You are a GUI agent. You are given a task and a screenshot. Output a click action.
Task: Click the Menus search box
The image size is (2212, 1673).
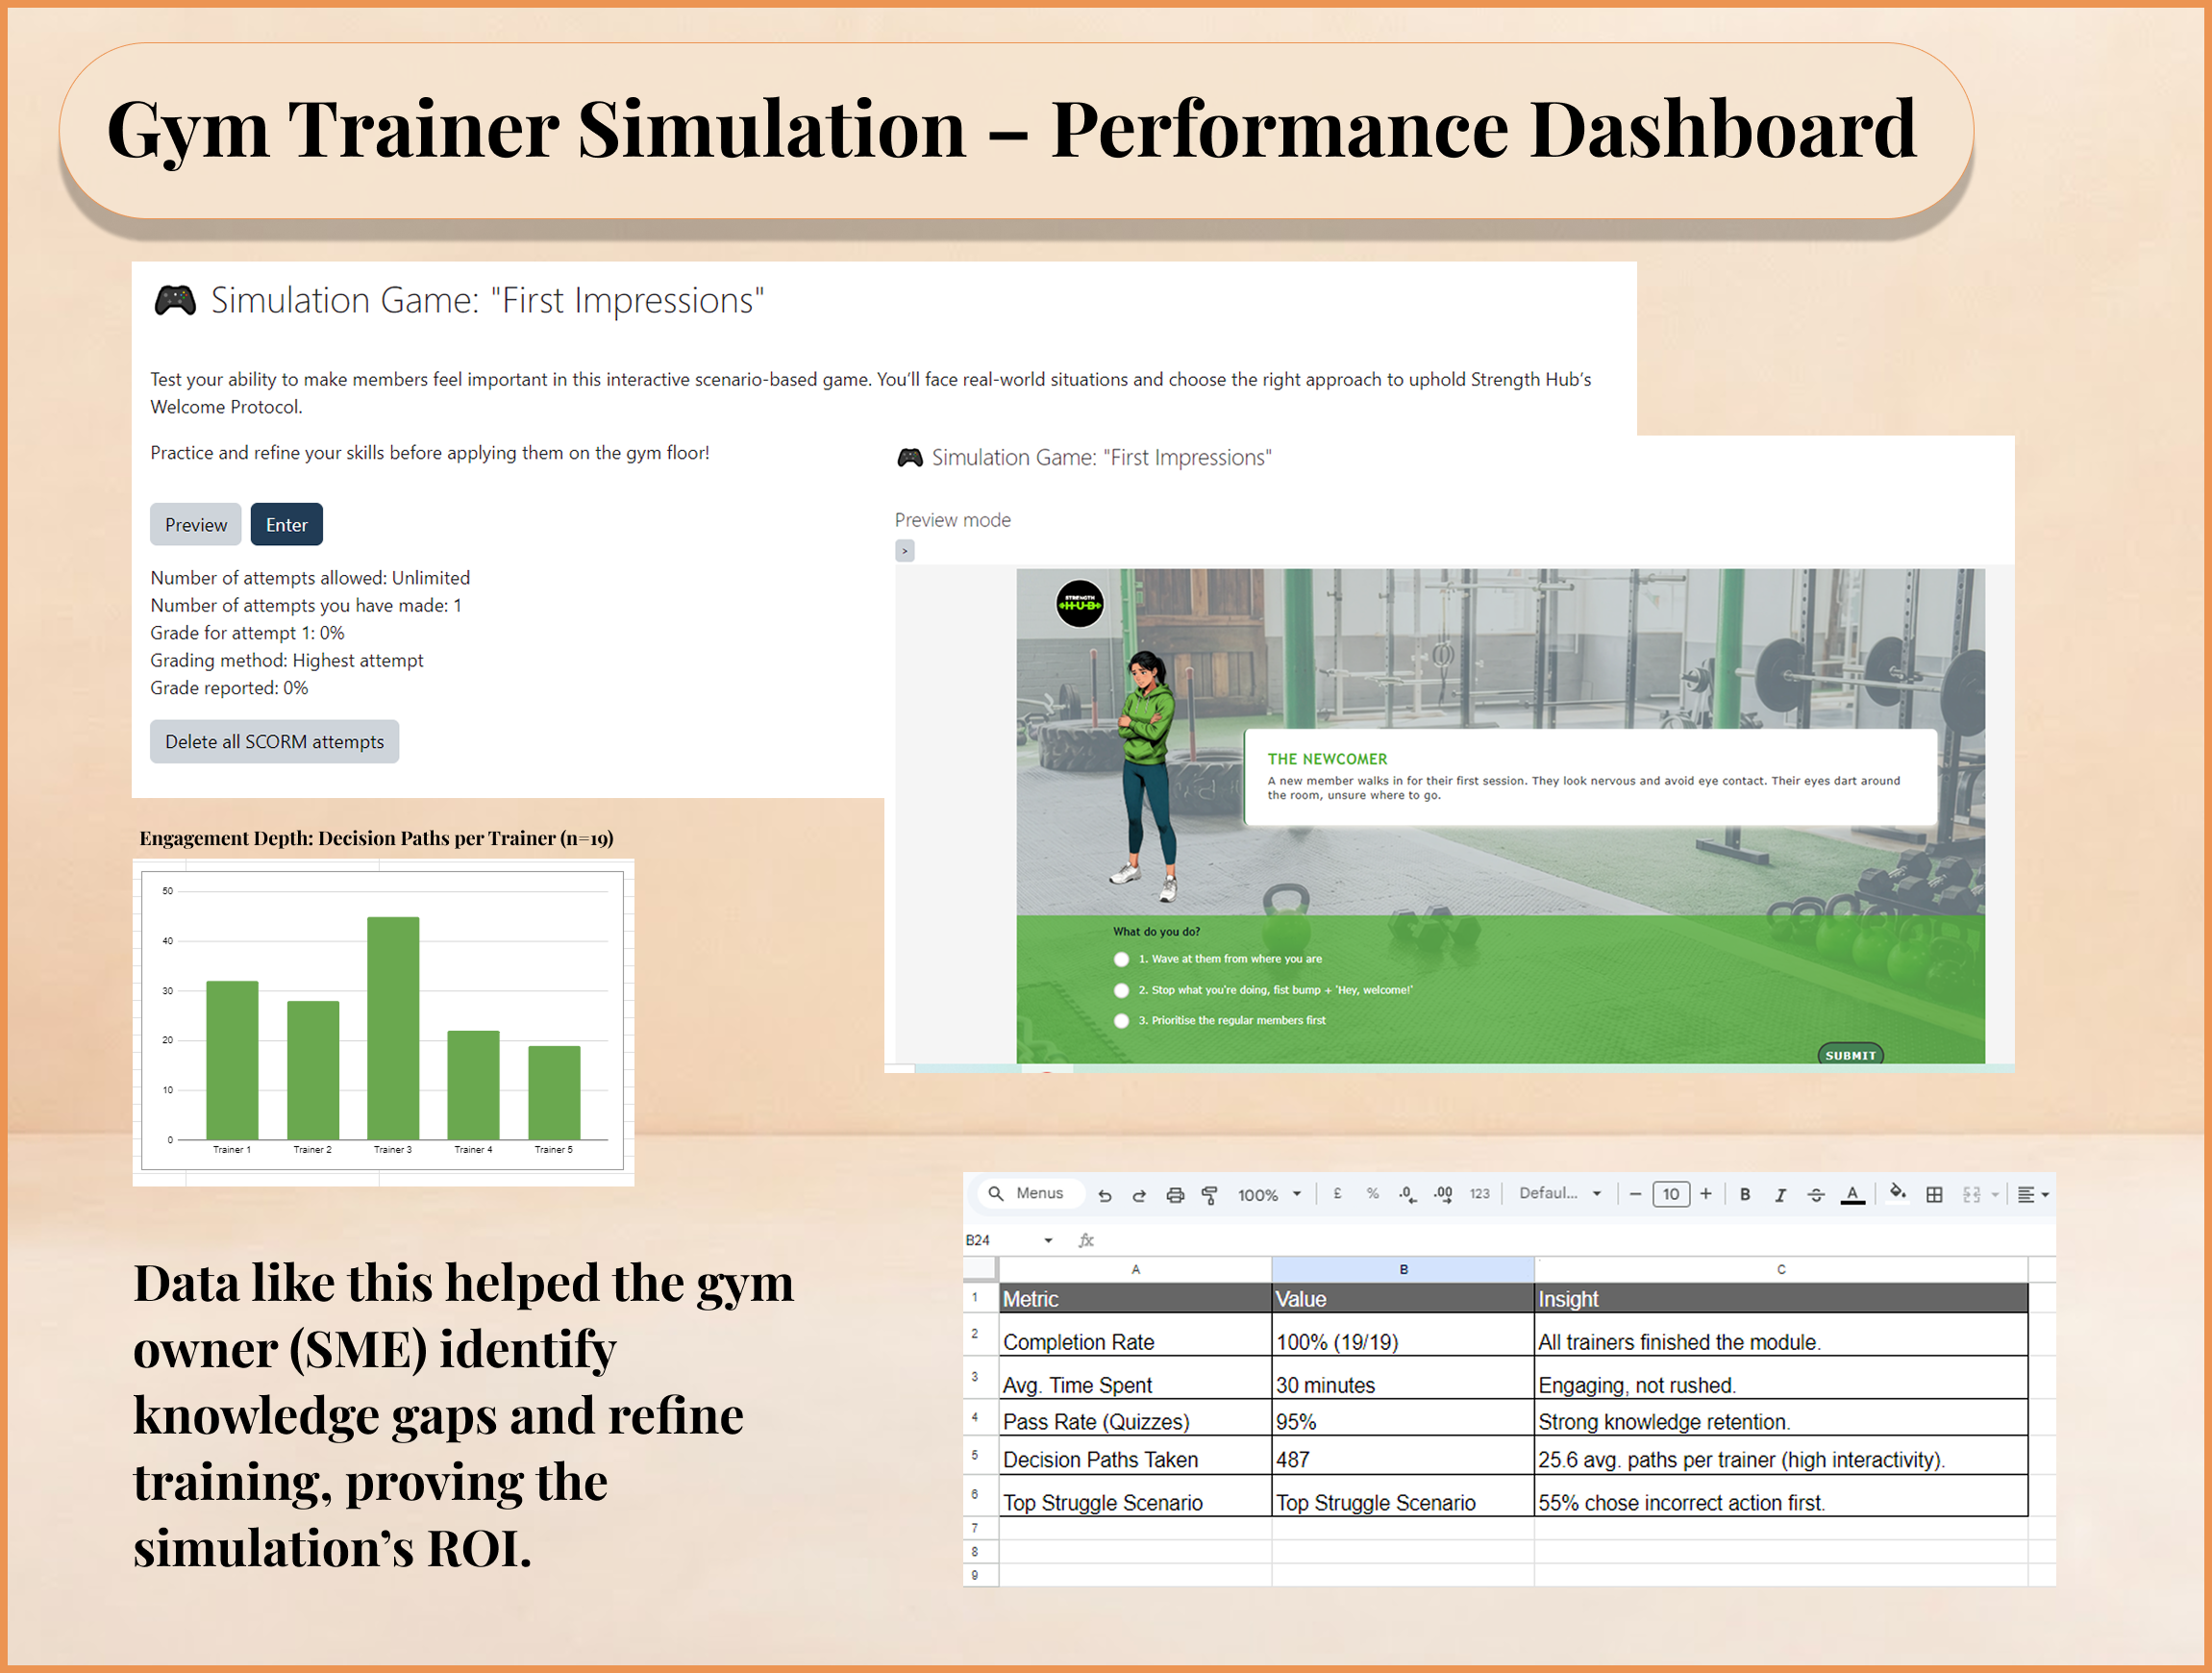(1031, 1194)
